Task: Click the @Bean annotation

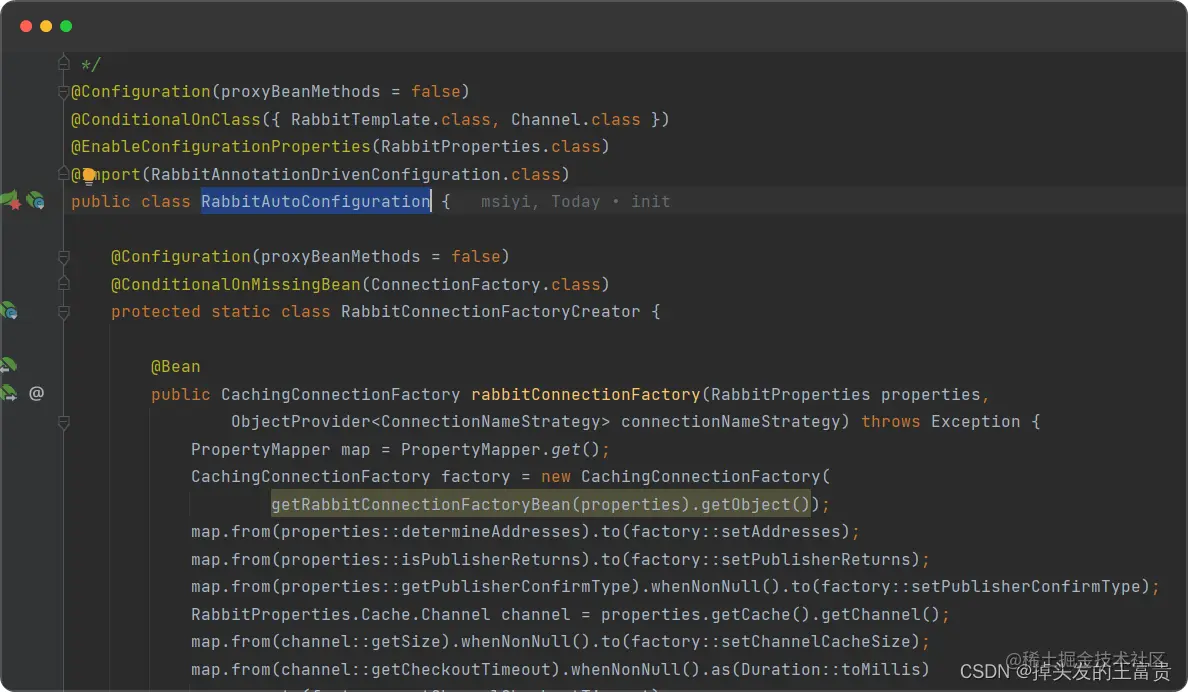Action: pyautogui.click(x=176, y=367)
